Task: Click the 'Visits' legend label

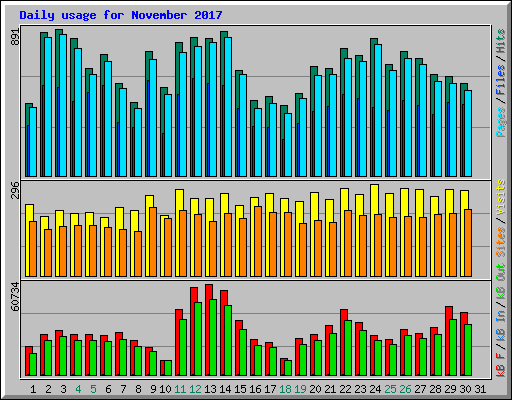Action: (x=500, y=197)
